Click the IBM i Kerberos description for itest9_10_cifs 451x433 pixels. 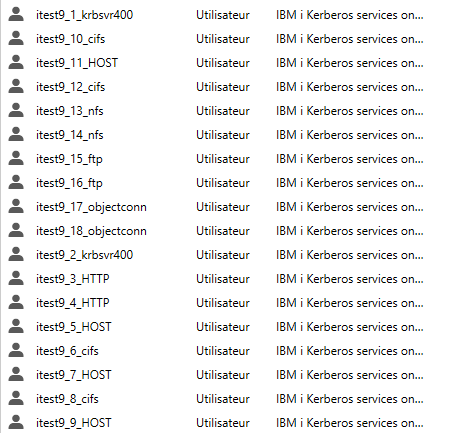pos(350,39)
